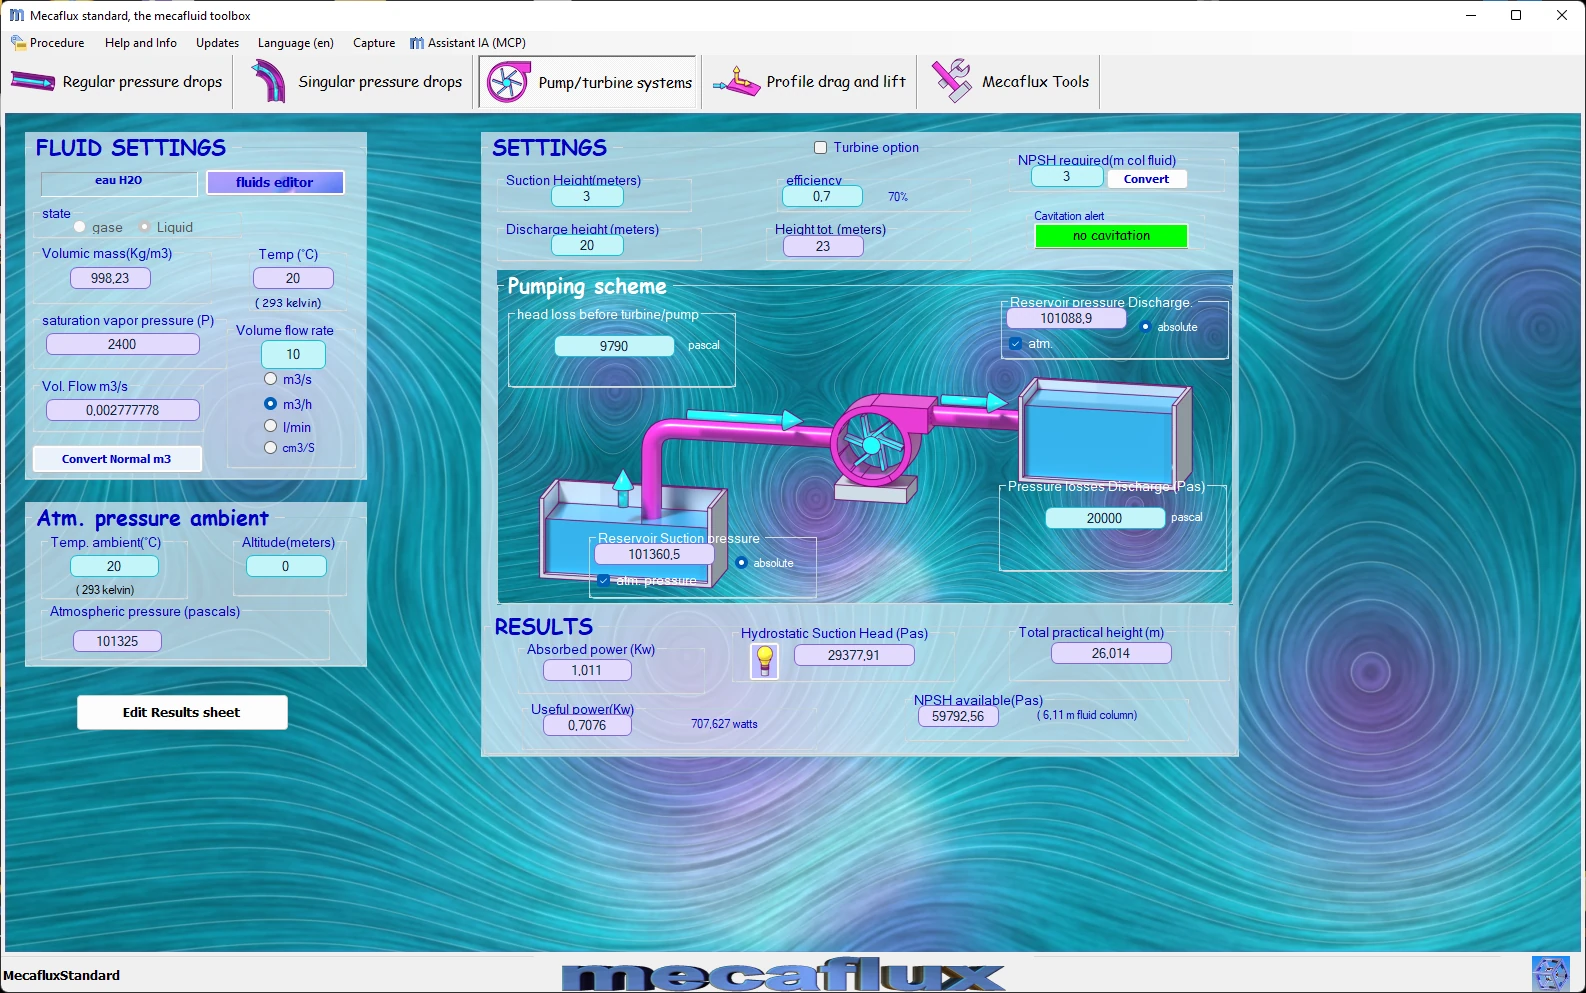Select absolute option for discharge reservoir
1586x993 pixels.
(1145, 327)
